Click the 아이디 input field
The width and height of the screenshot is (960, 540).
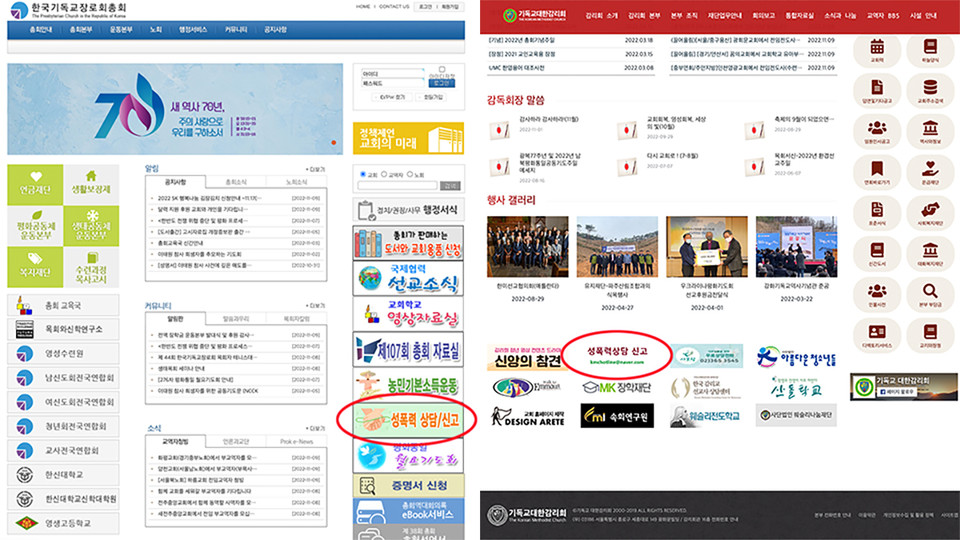[392, 73]
